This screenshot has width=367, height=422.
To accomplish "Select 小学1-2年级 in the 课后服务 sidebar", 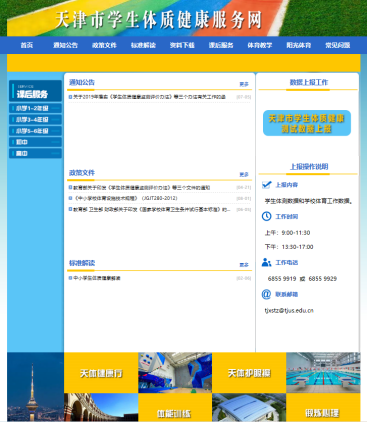I will click(x=35, y=108).
